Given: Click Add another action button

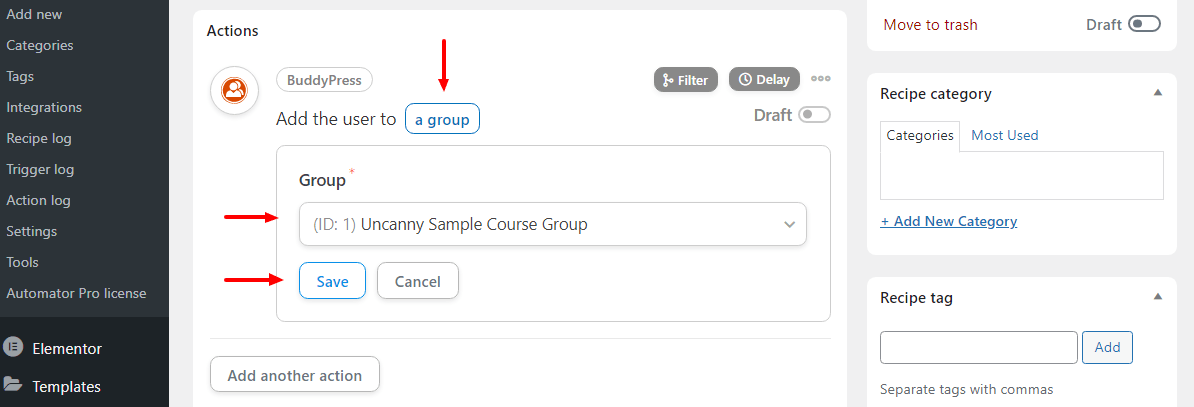Looking at the screenshot, I should click(295, 375).
